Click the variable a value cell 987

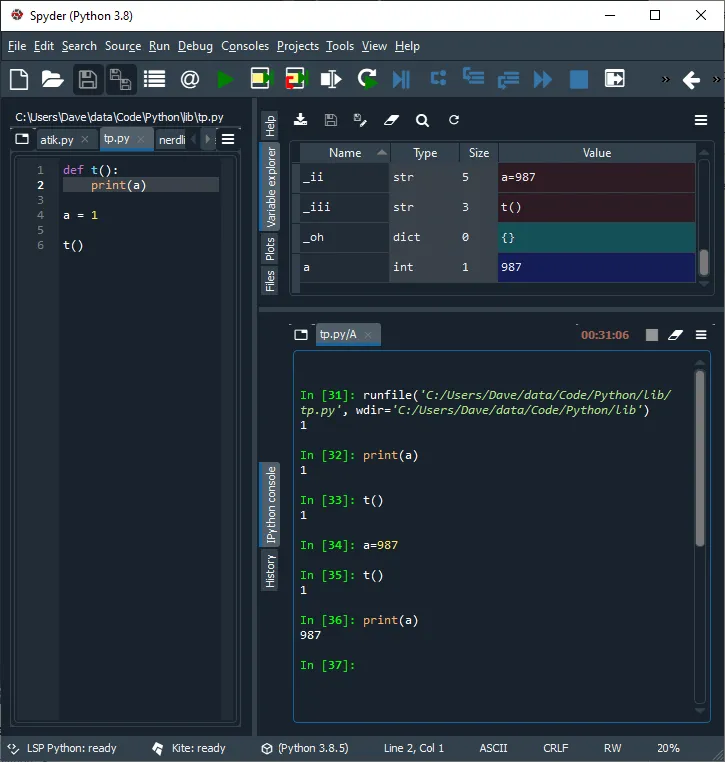[x=597, y=268]
